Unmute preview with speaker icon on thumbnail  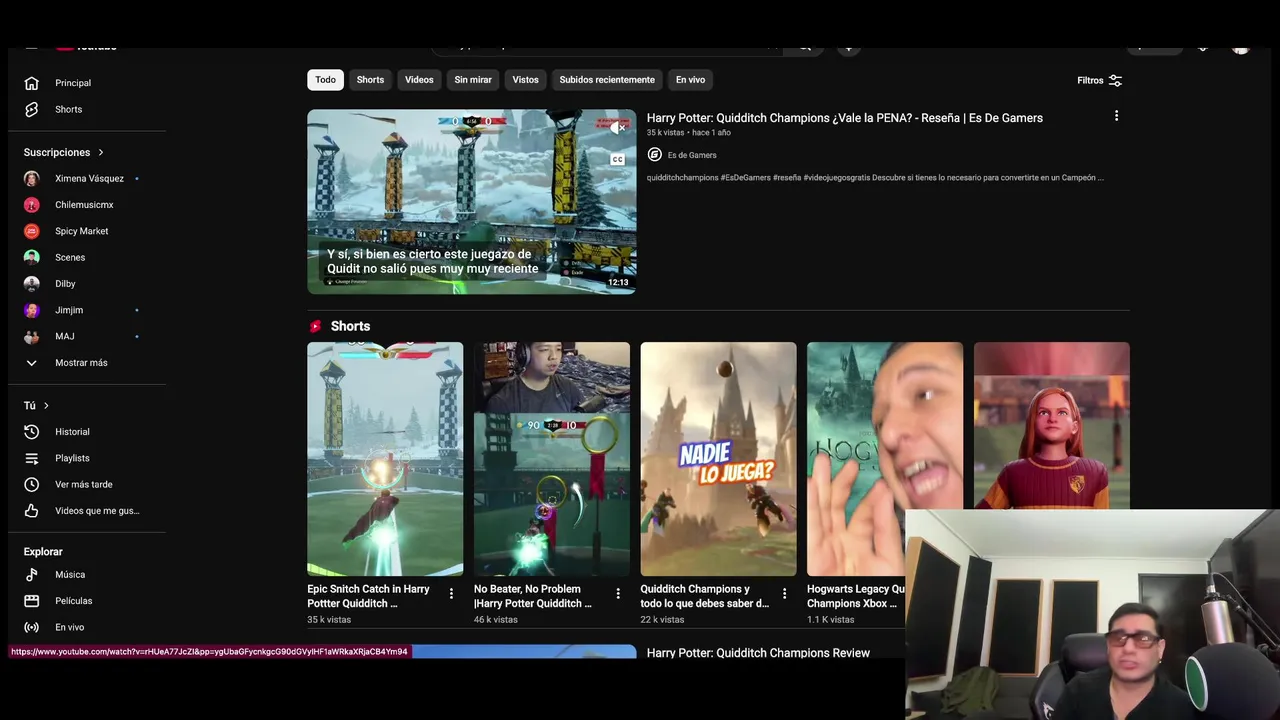[x=618, y=128]
